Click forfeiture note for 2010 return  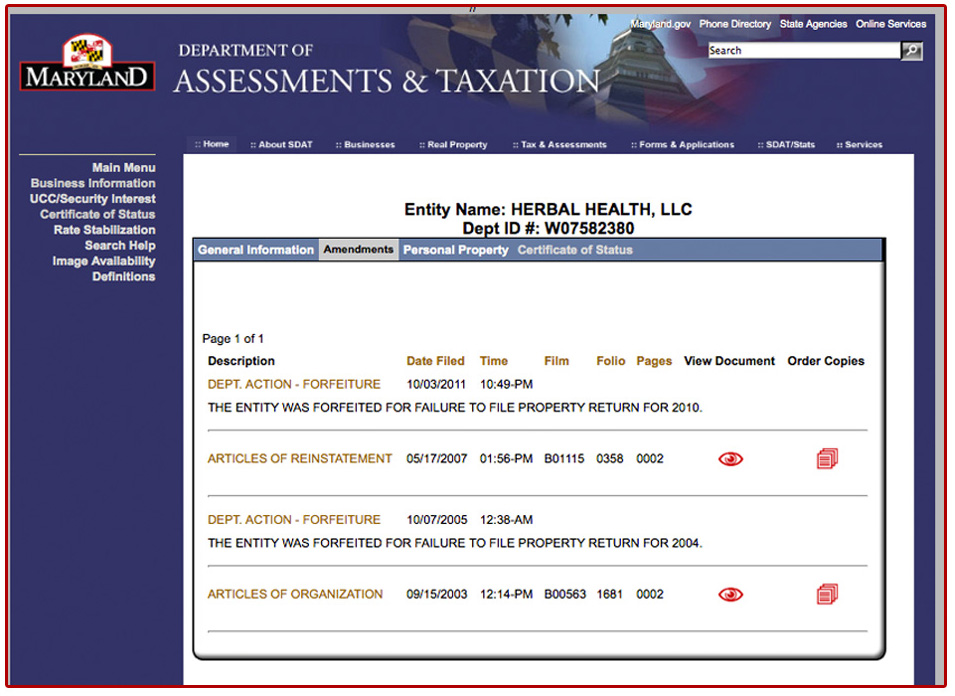455,407
